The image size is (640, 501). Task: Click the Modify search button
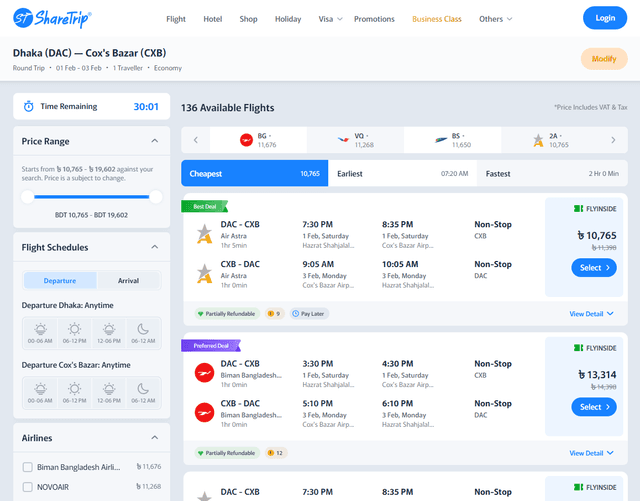click(x=604, y=59)
